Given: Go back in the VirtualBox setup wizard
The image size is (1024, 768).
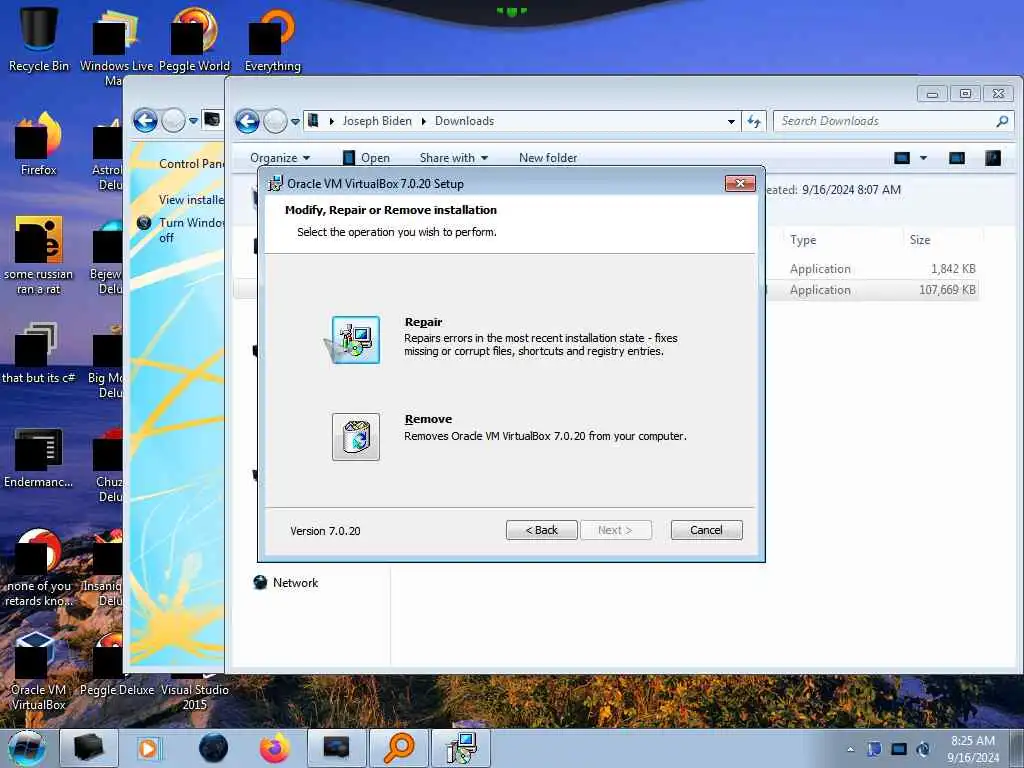Looking at the screenshot, I should click(541, 530).
